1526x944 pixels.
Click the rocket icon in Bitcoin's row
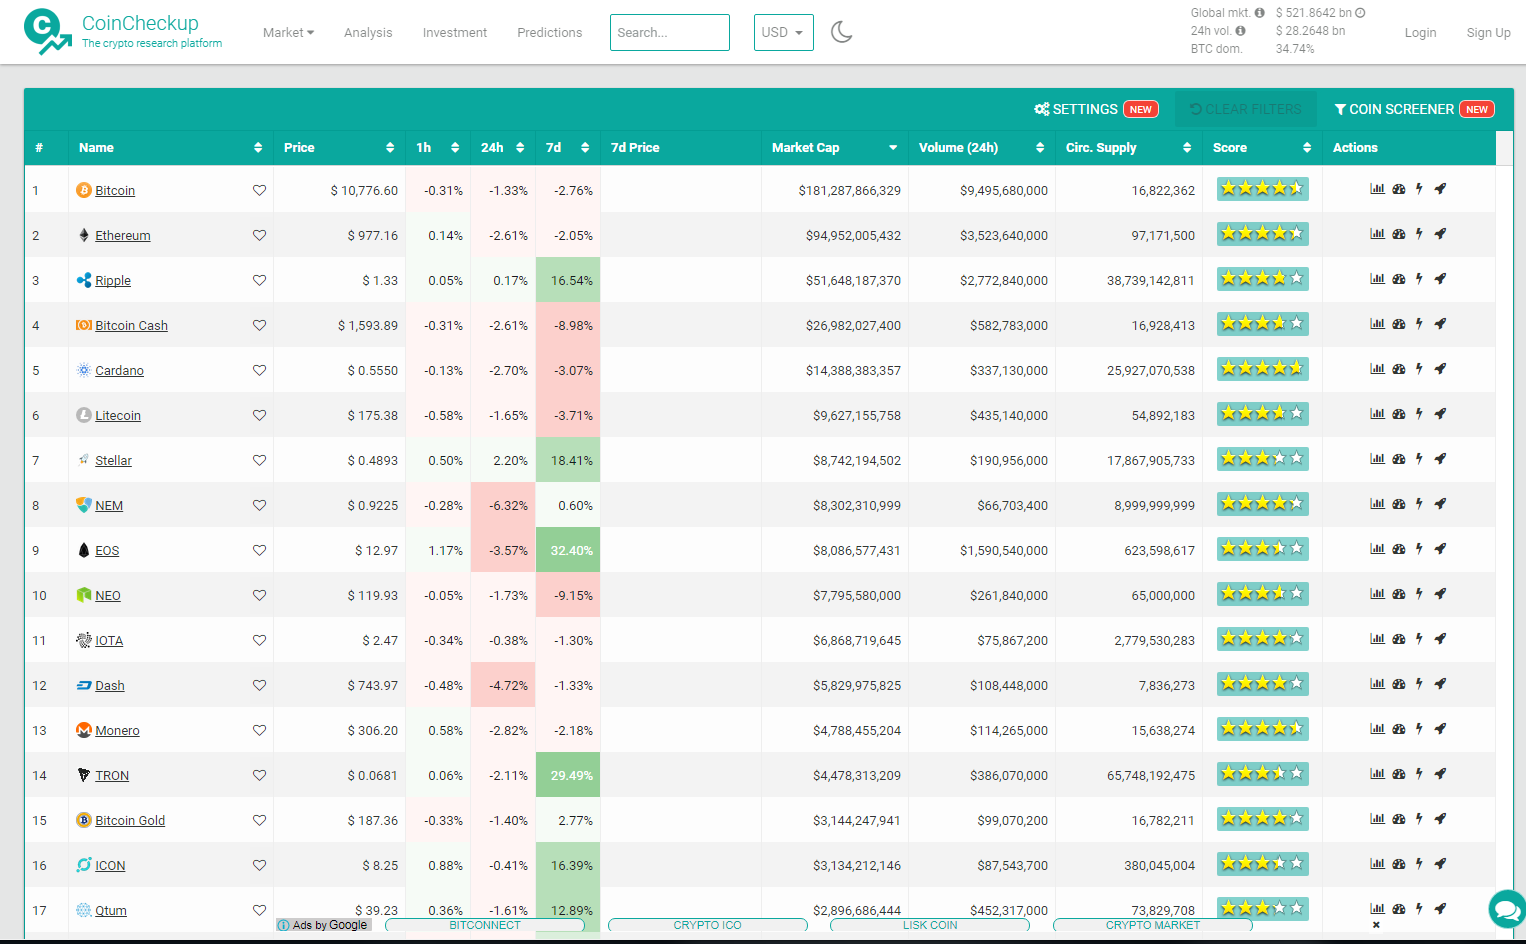pos(1440,188)
